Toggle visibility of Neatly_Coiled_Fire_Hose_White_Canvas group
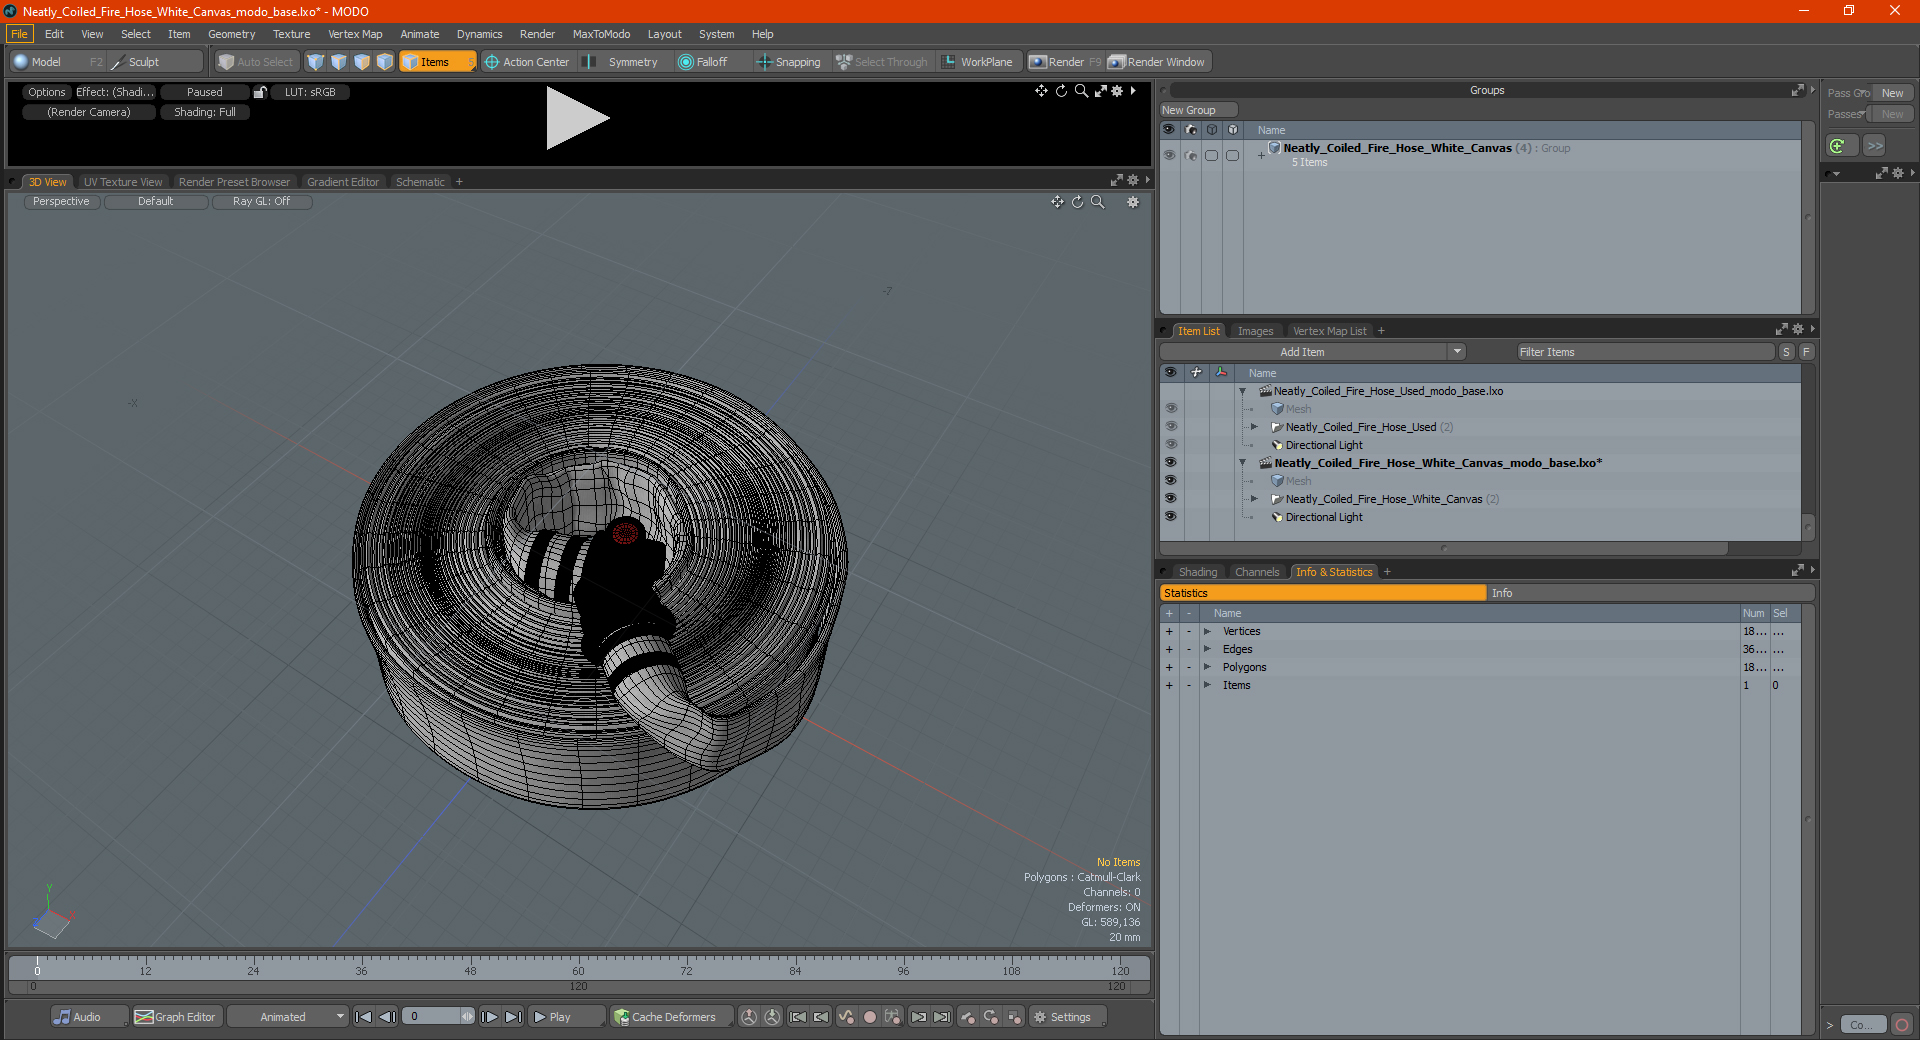 pos(1169,155)
